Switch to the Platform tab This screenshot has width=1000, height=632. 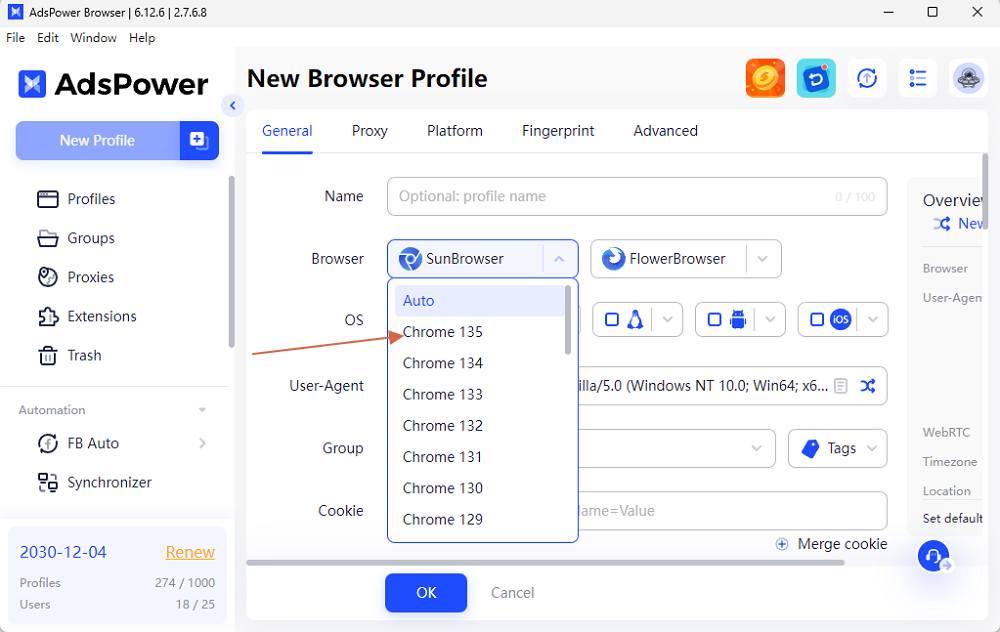coord(455,131)
